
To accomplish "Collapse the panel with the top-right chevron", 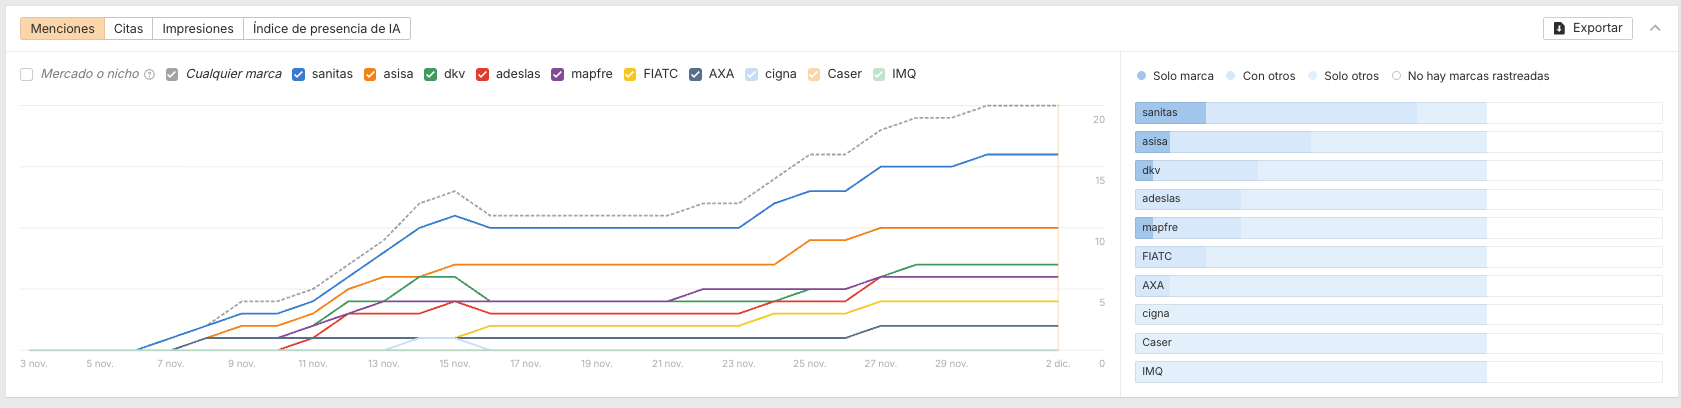I will pyautogui.click(x=1655, y=28).
